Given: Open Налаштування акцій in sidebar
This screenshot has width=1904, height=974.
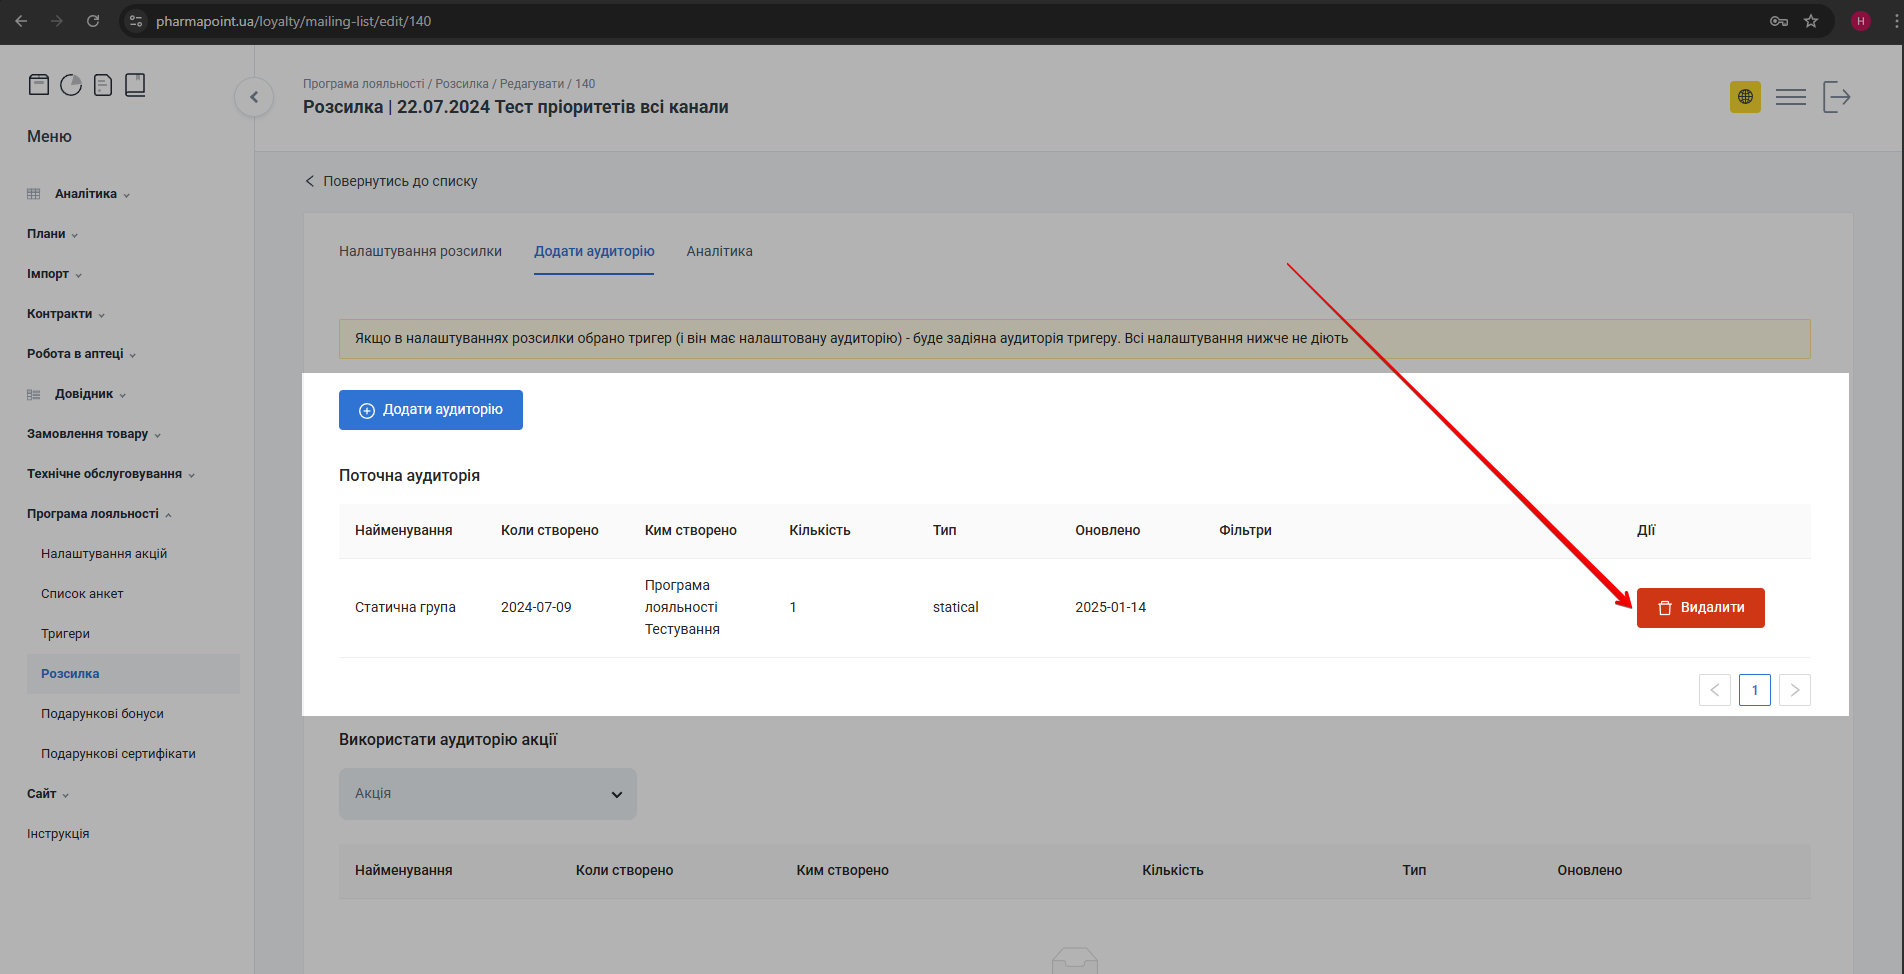Looking at the screenshot, I should click(x=104, y=554).
